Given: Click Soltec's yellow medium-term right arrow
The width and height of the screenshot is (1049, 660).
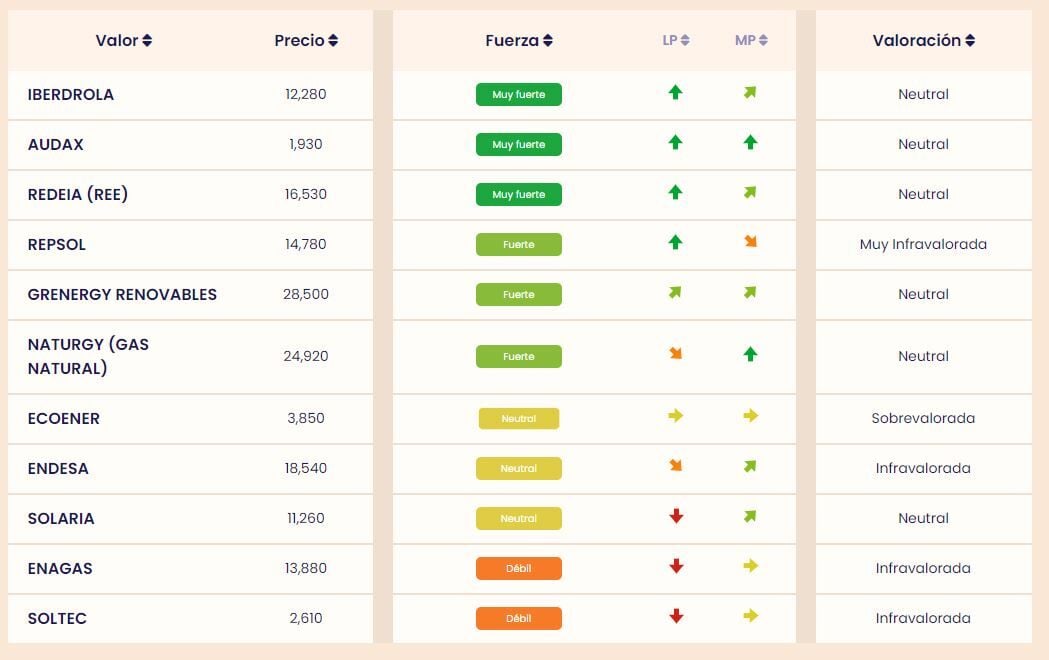Looking at the screenshot, I should tap(750, 616).
